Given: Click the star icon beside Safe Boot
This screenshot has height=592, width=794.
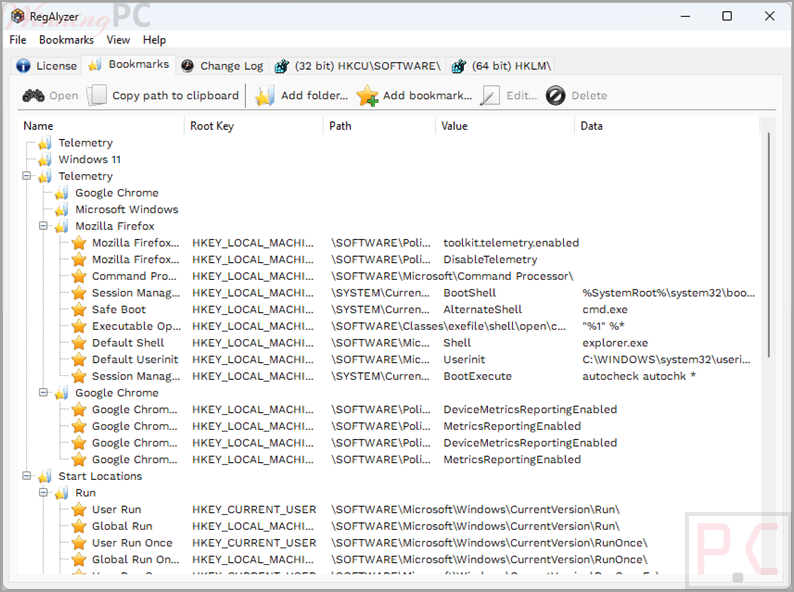Looking at the screenshot, I should pos(78,309).
